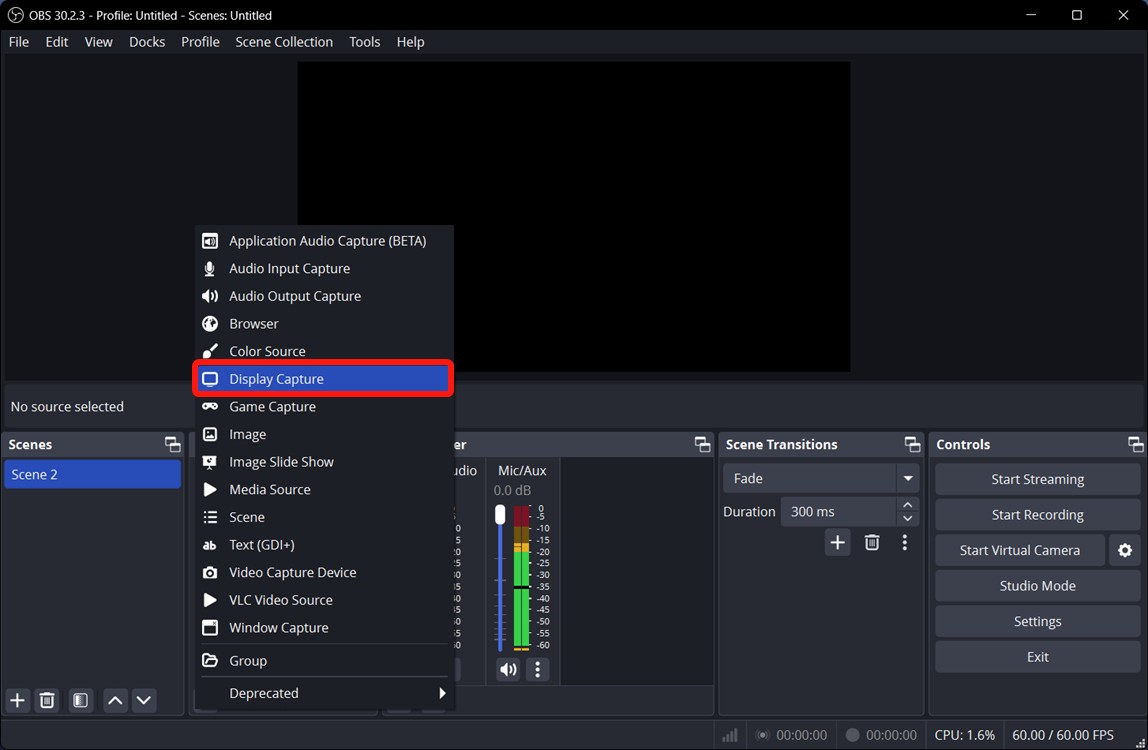Open Virtual Camera settings gear
1148x750 pixels.
1125,550
